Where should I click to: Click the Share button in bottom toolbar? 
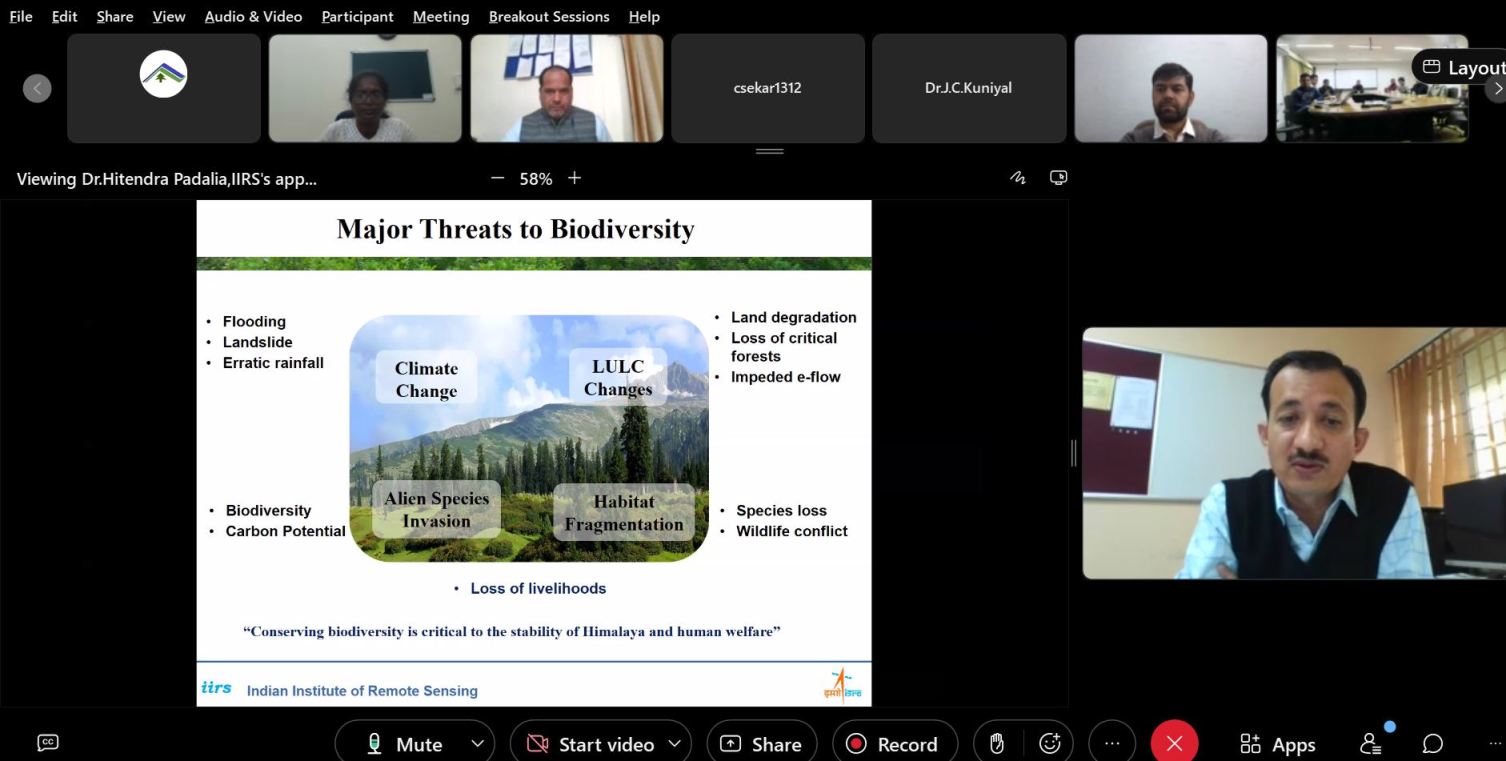761,744
